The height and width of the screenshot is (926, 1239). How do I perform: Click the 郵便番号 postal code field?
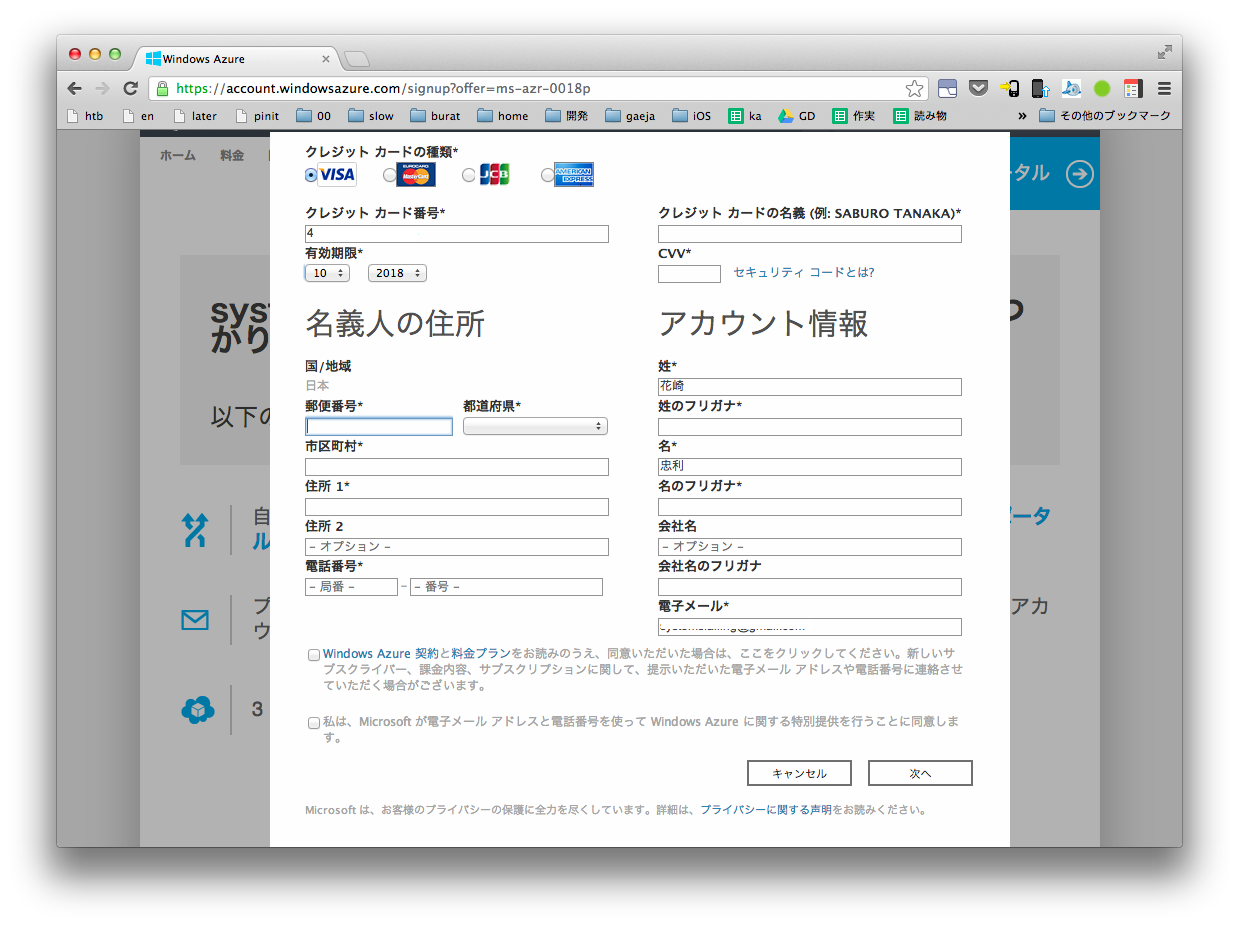379,427
